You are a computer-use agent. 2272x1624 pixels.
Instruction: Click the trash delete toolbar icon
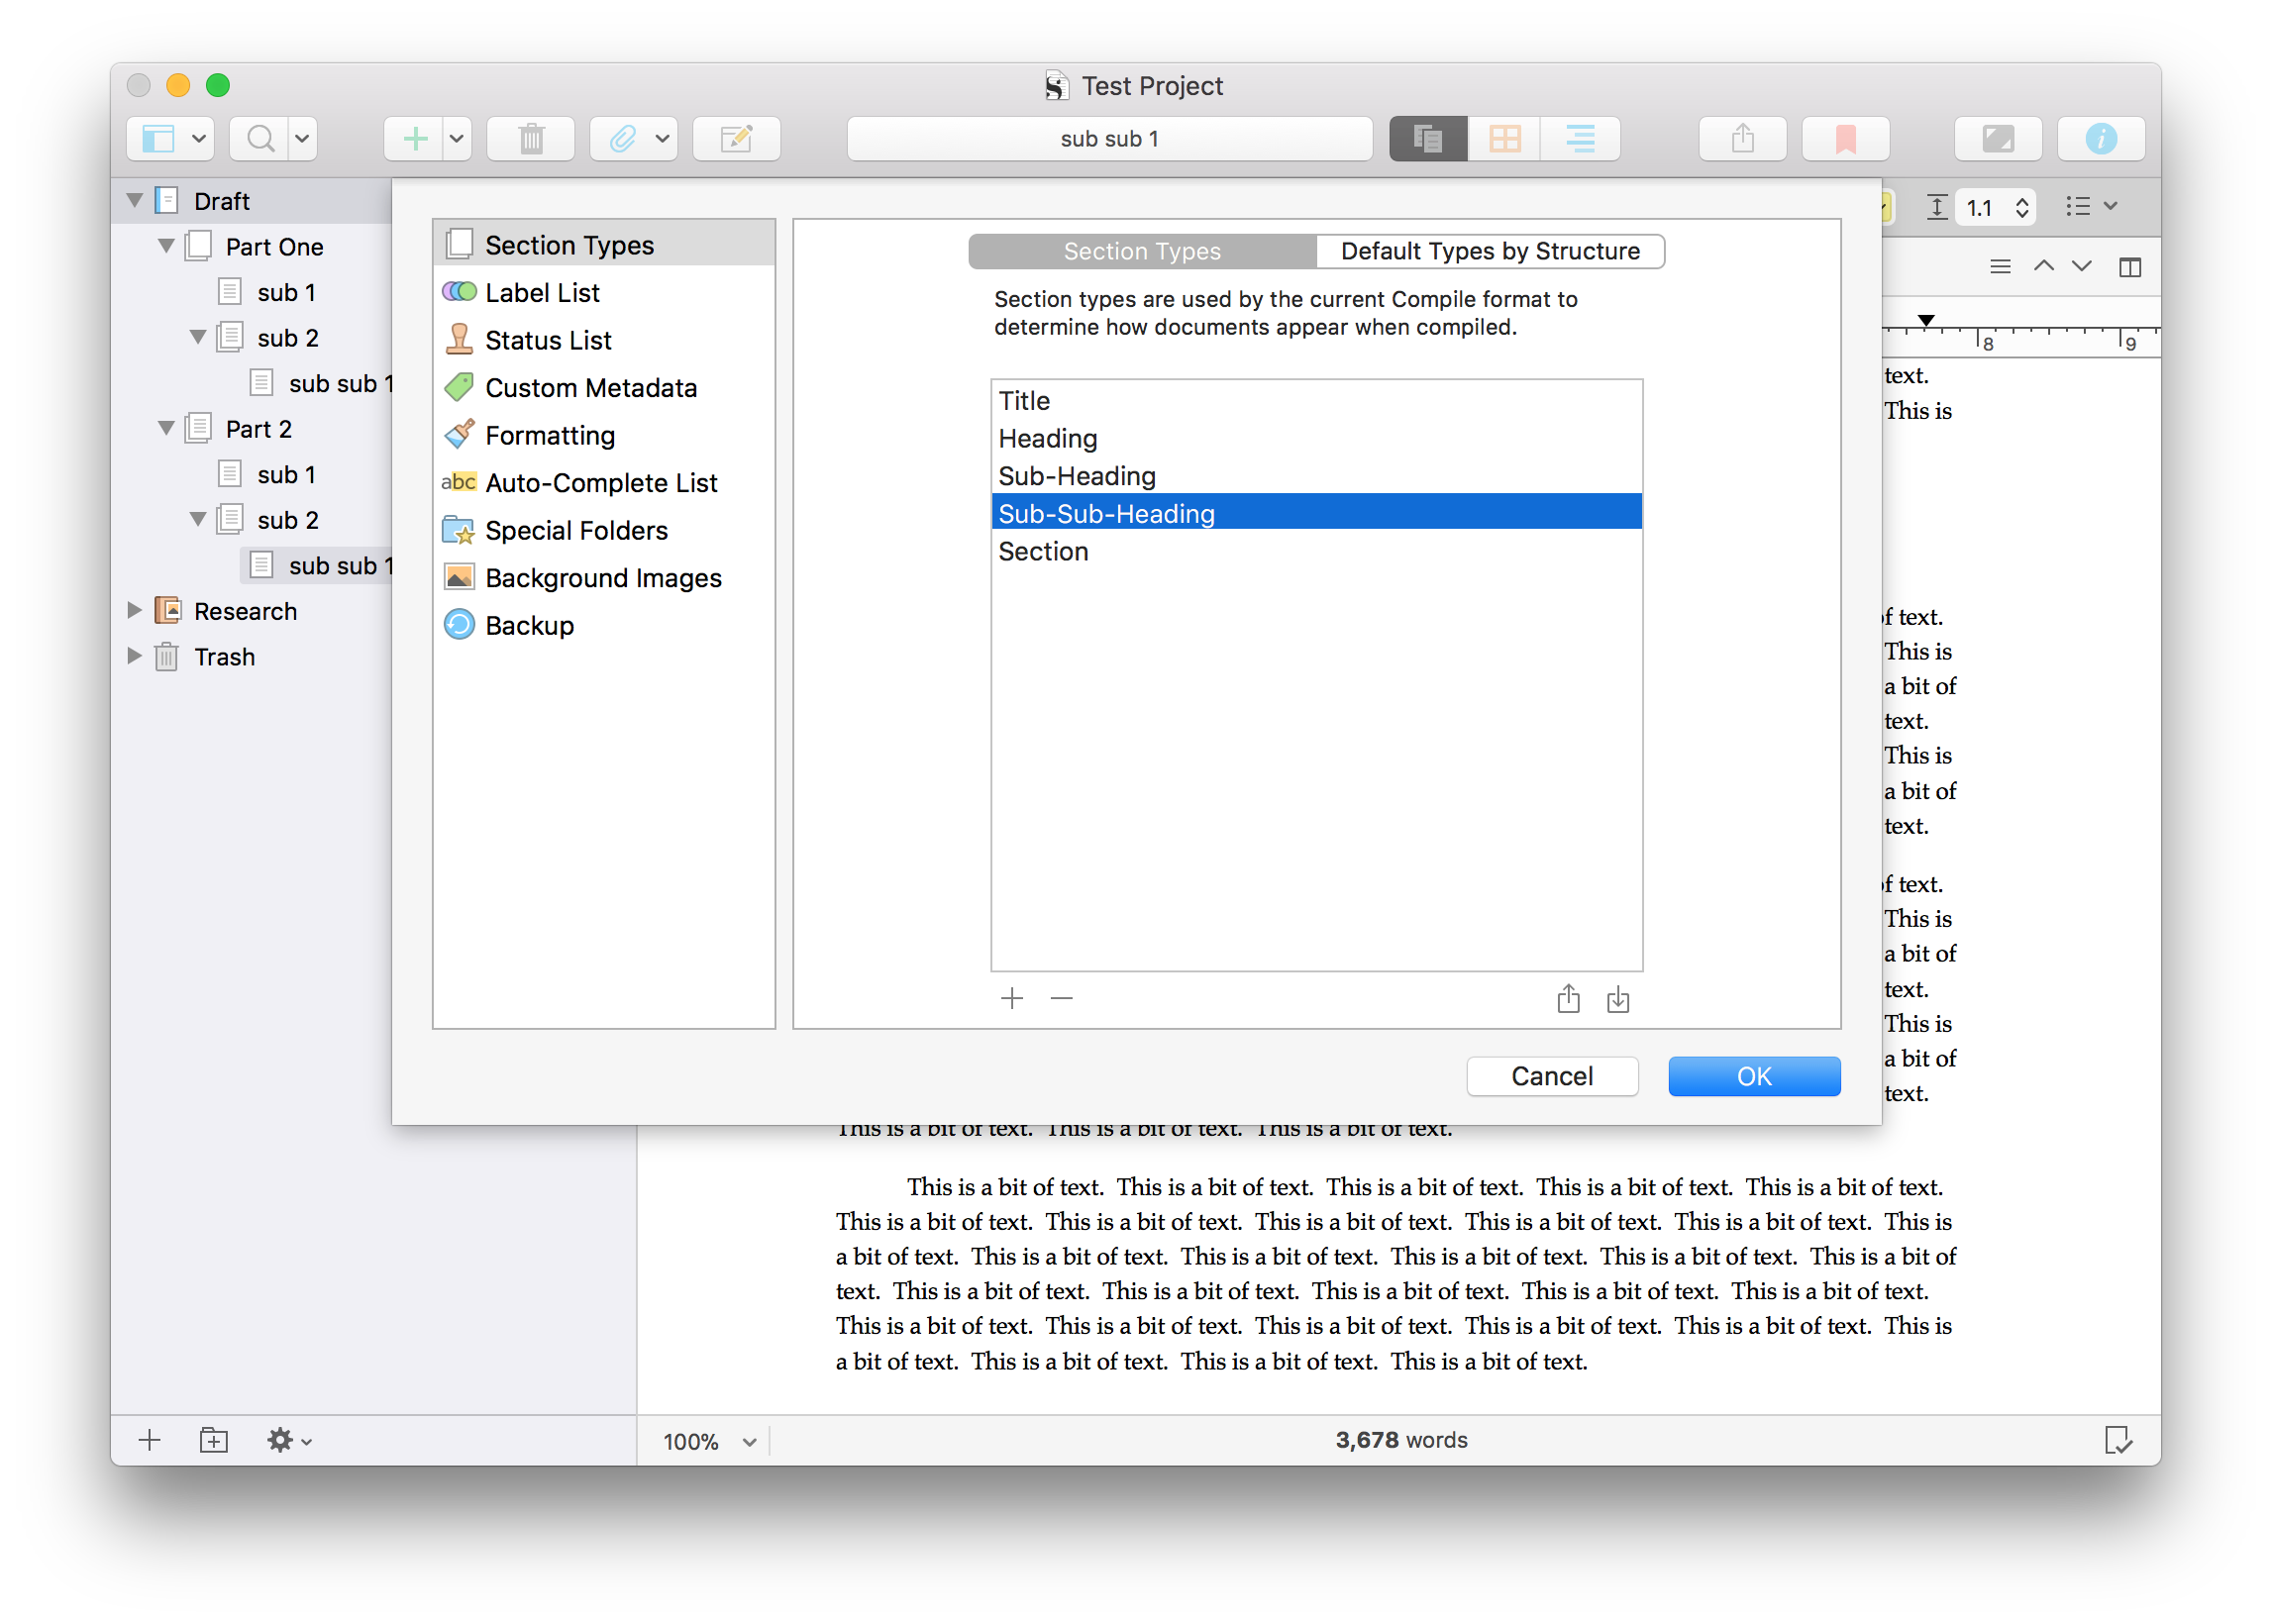[531, 138]
